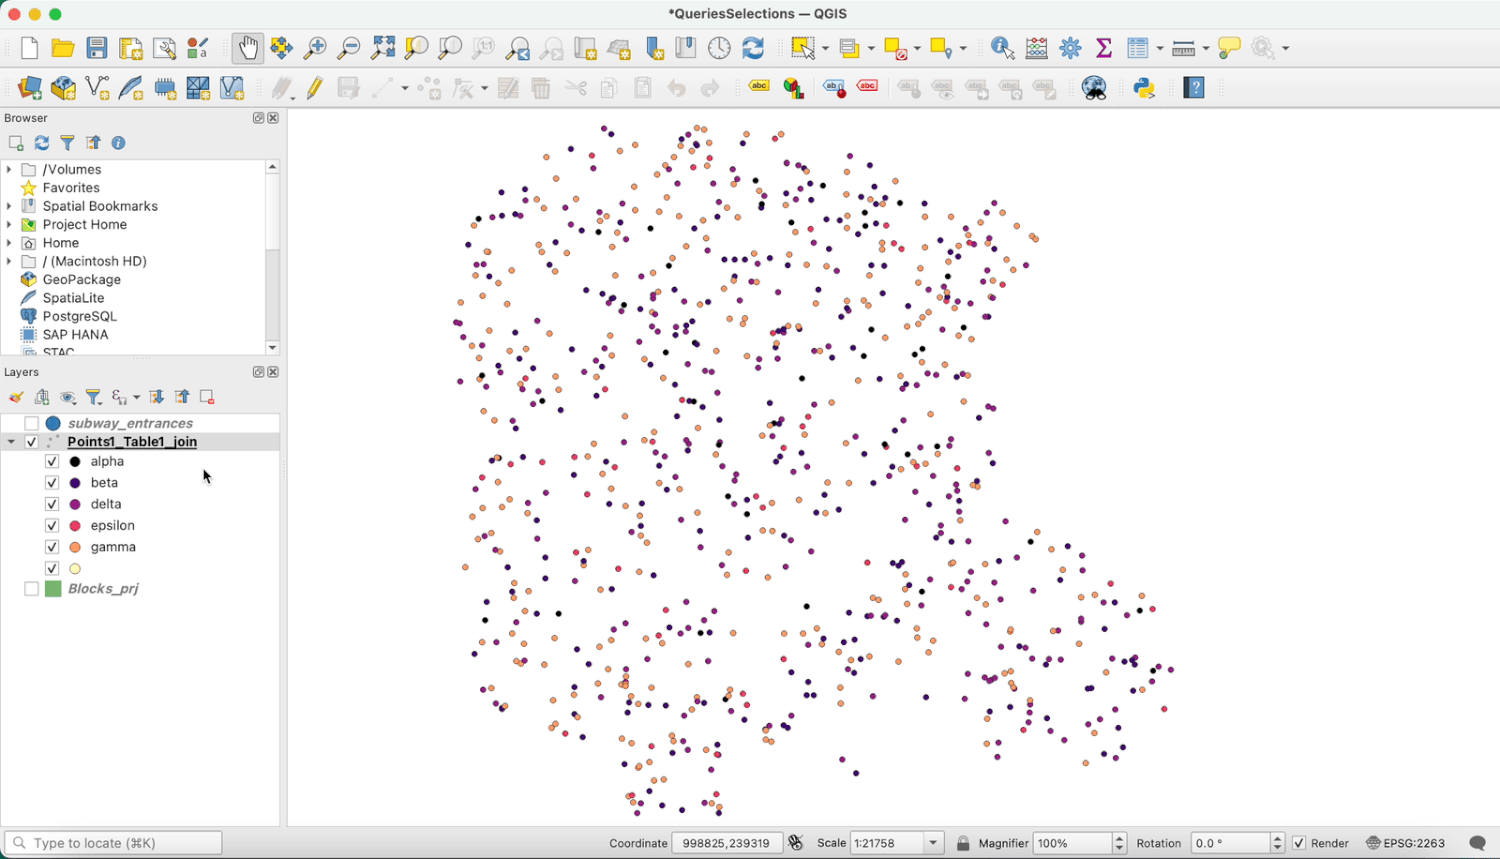Image resolution: width=1500 pixels, height=859 pixels.
Task: Open the Layer Styling panel
Action: coord(16,397)
